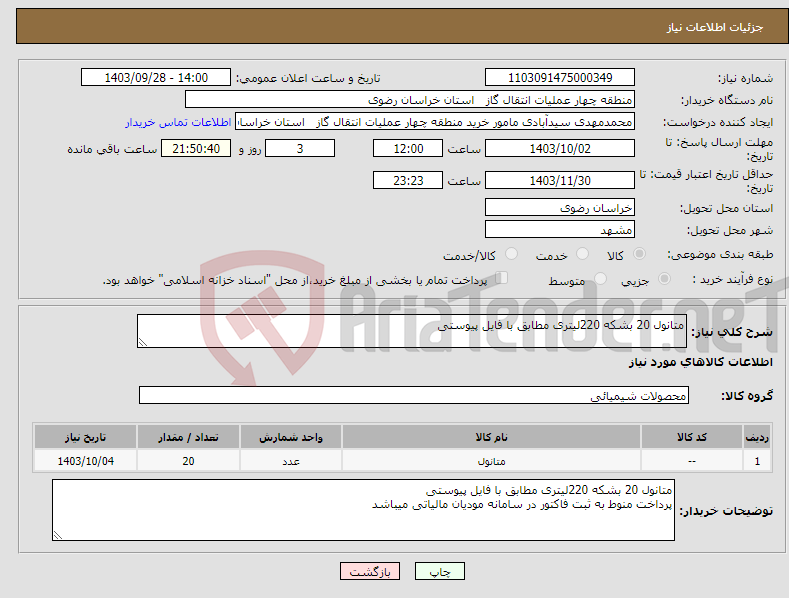The height and width of the screenshot is (598, 789).
Task: Click the quantity cell showing 20
Action: 188,461
